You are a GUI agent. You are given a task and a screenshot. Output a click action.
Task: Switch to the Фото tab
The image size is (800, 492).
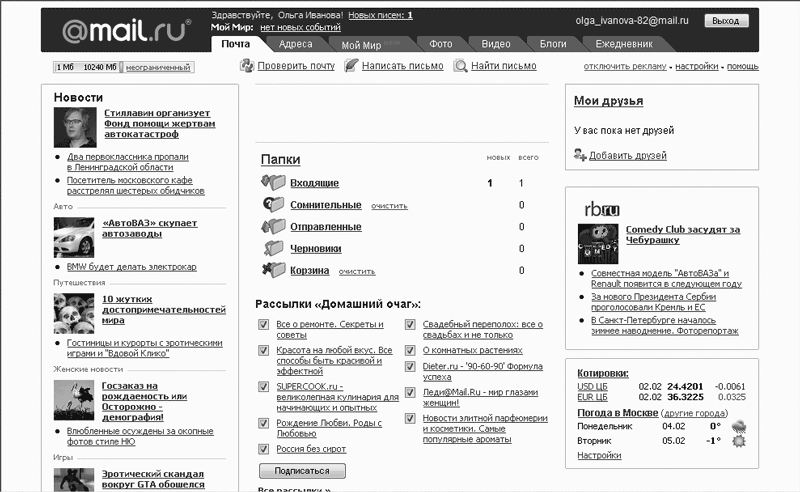coord(441,44)
